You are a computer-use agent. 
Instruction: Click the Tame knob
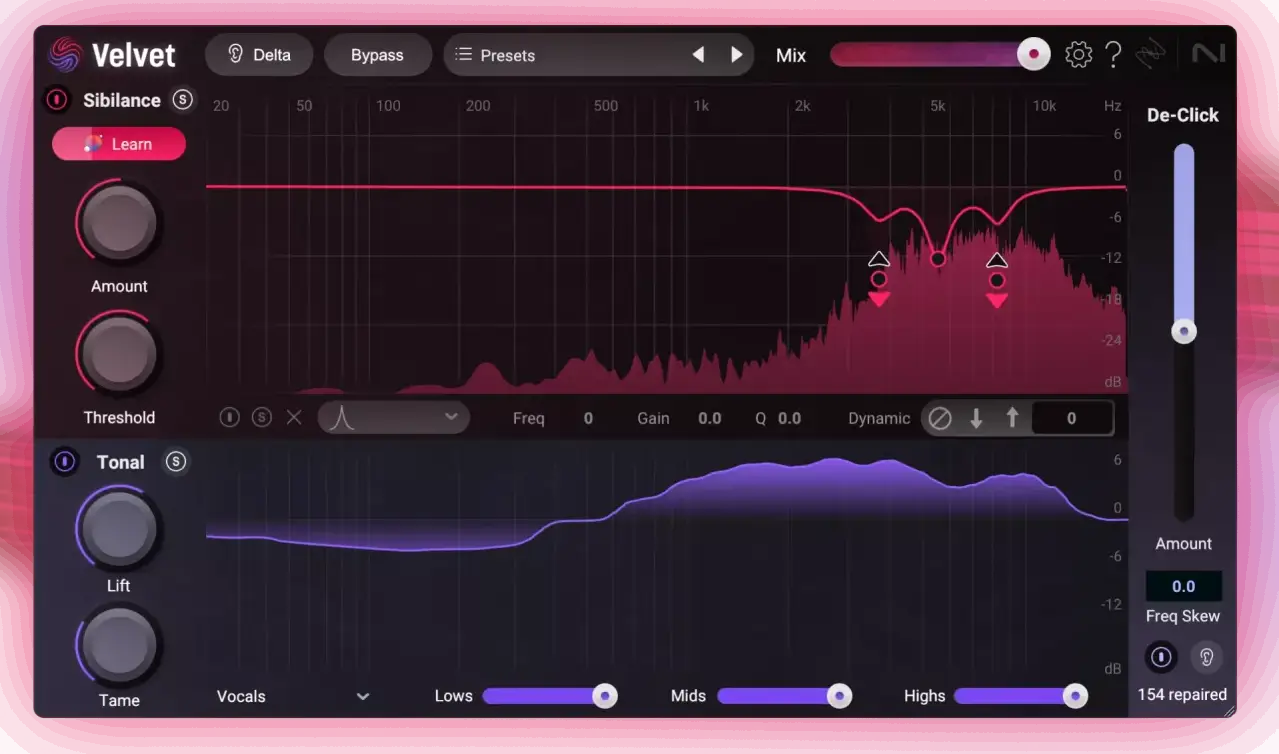pyautogui.click(x=119, y=643)
